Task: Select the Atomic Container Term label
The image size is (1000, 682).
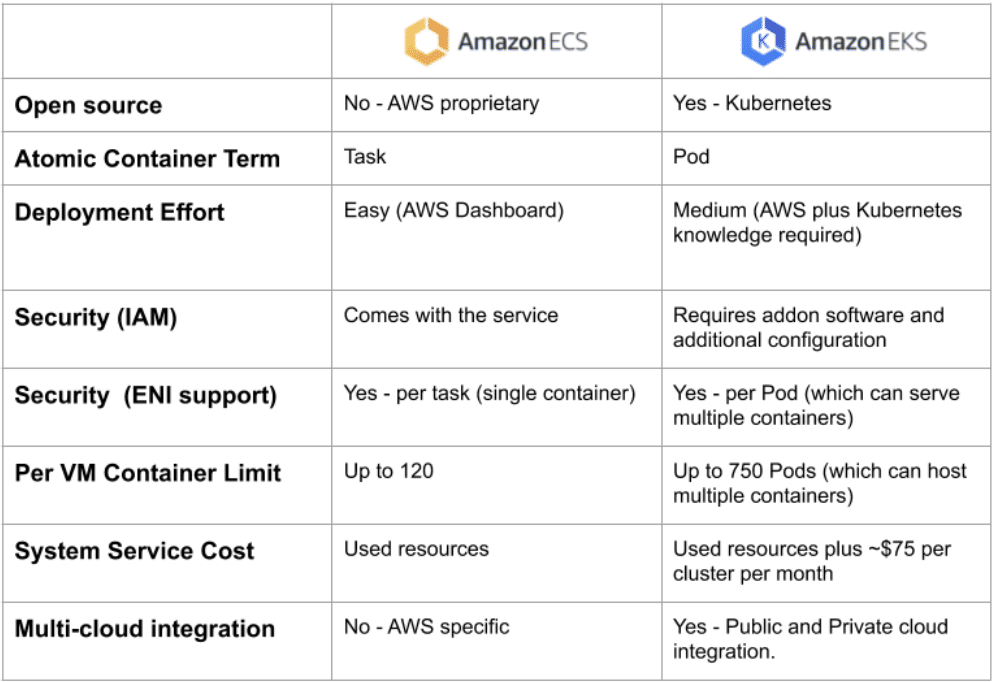Action: click(x=147, y=158)
